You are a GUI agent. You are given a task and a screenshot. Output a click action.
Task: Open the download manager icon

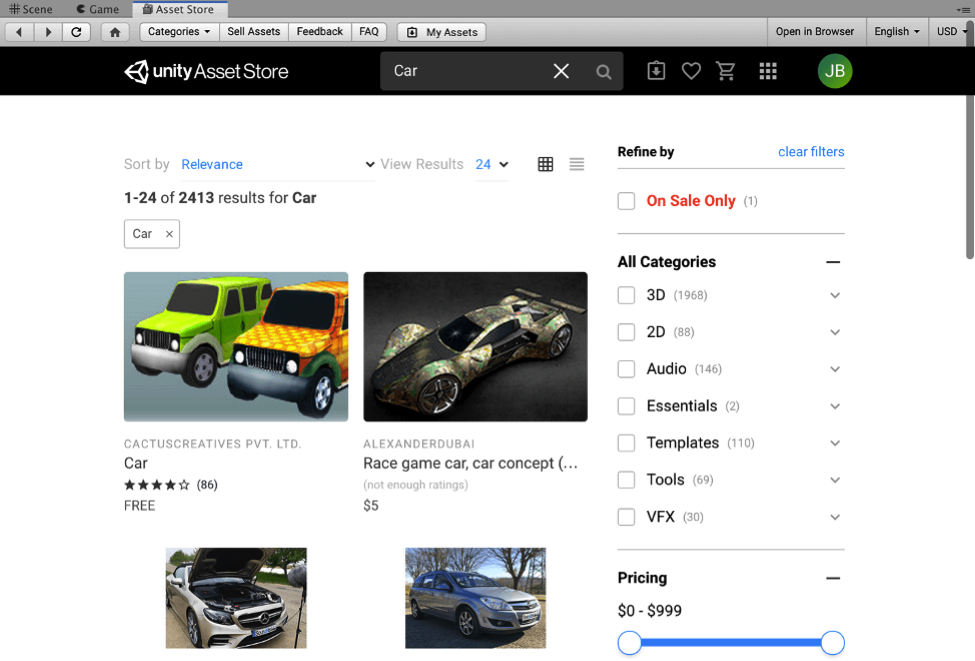pyautogui.click(x=655, y=71)
